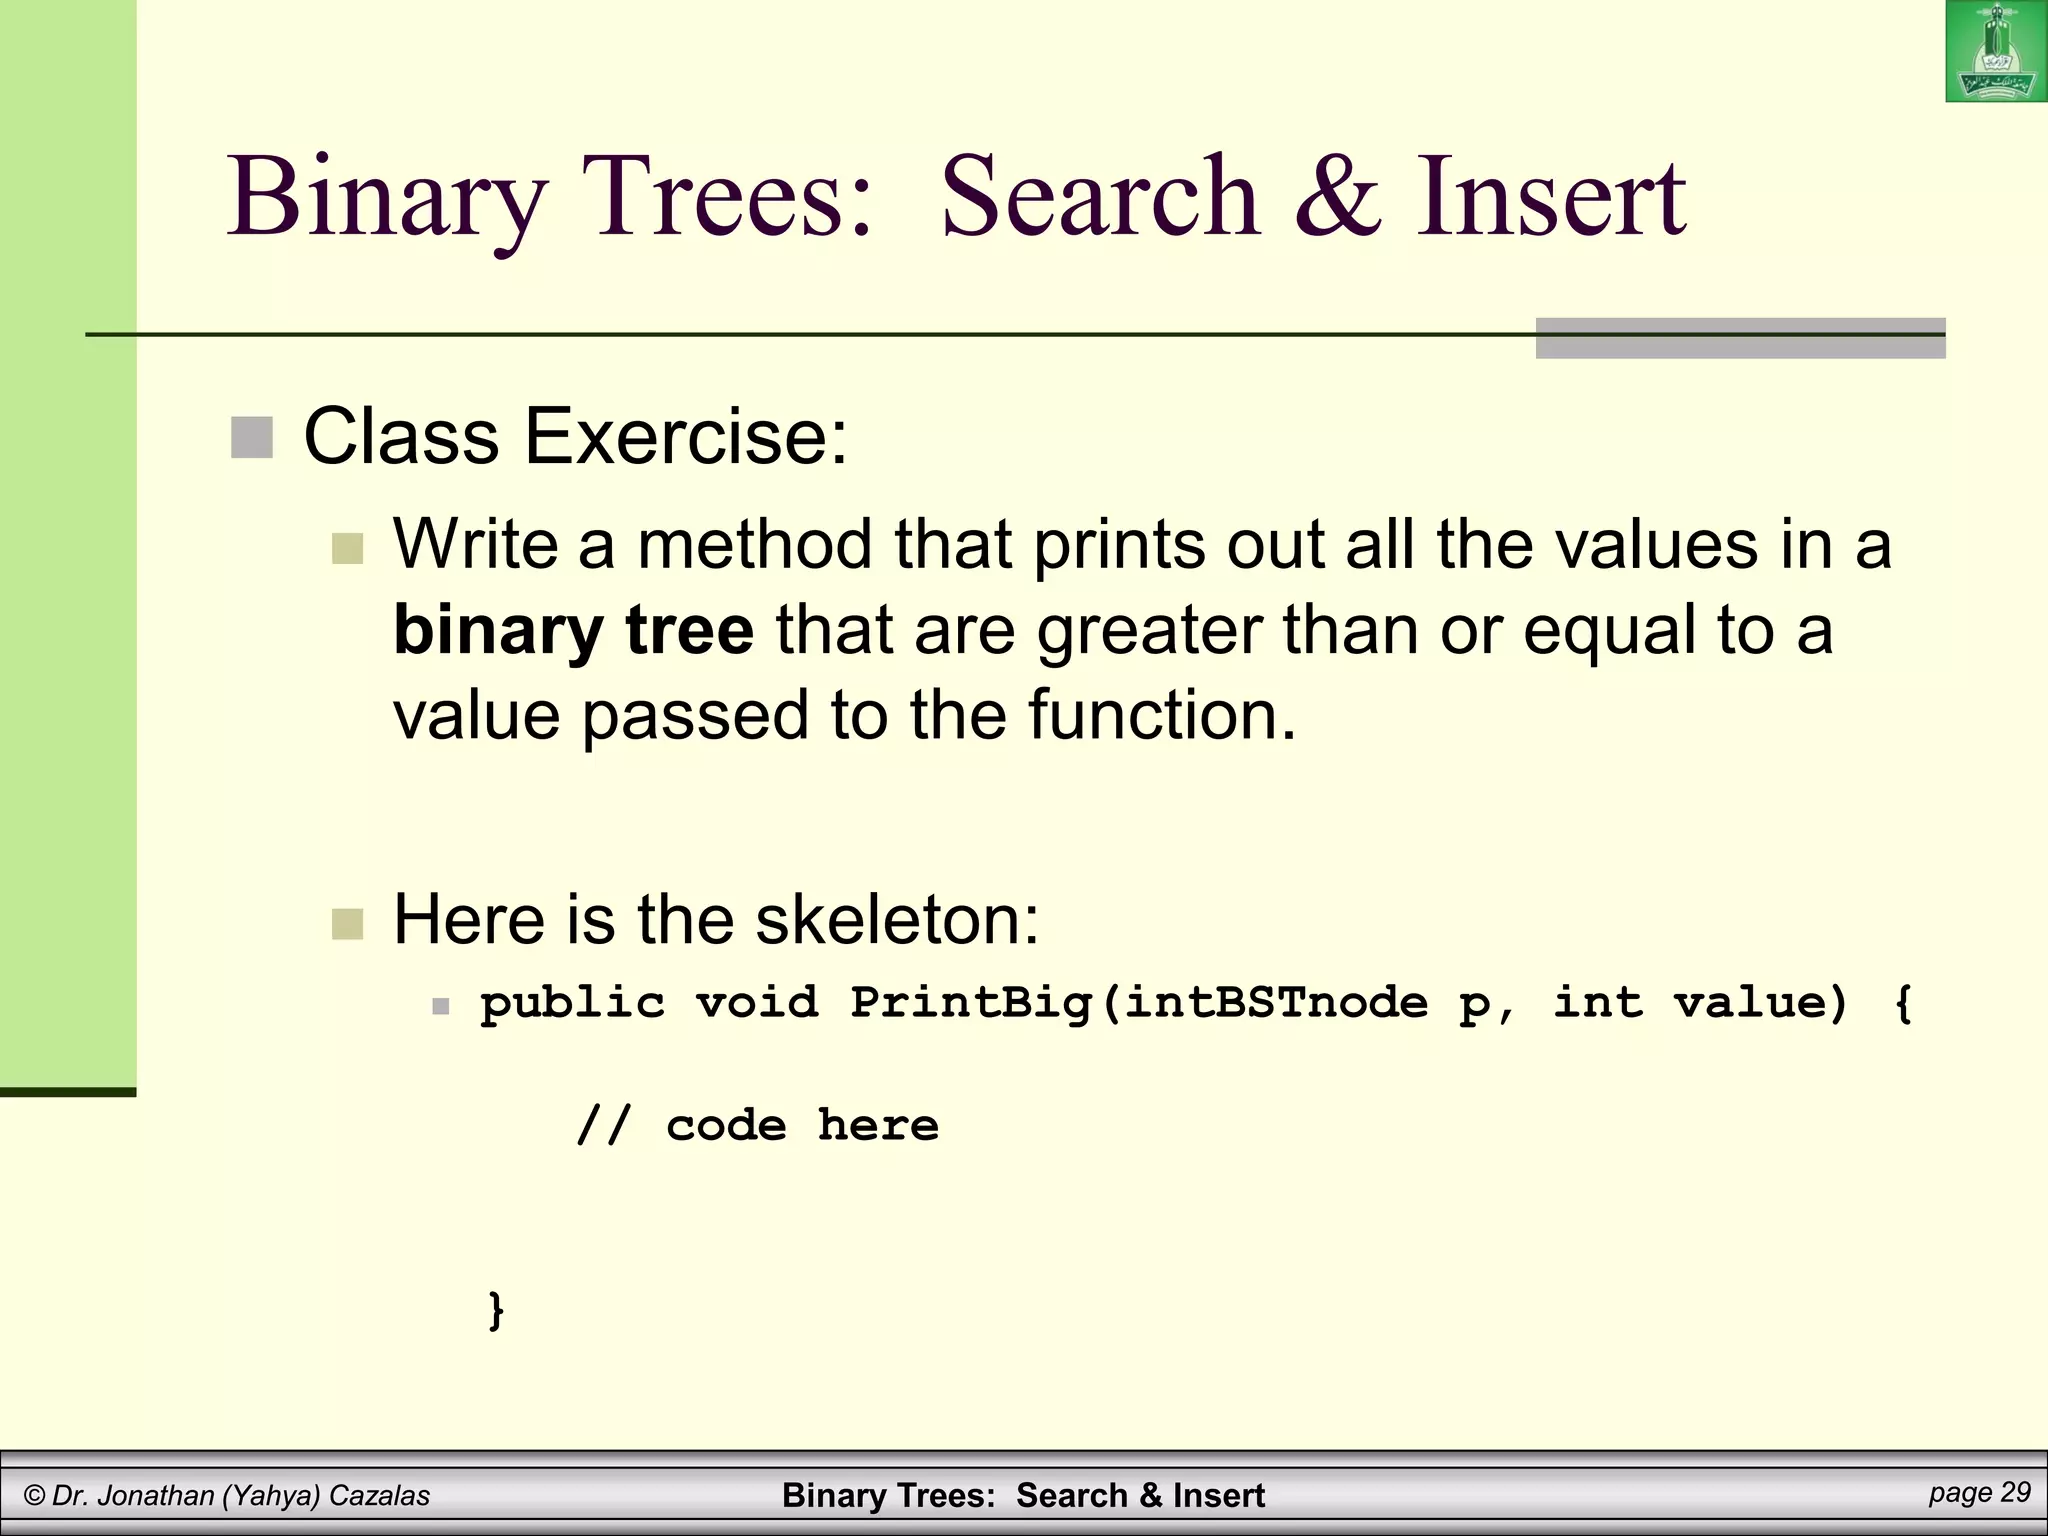Click the bold words 'binary tree'
Image resolution: width=2048 pixels, height=1536 pixels.
pos(573,632)
